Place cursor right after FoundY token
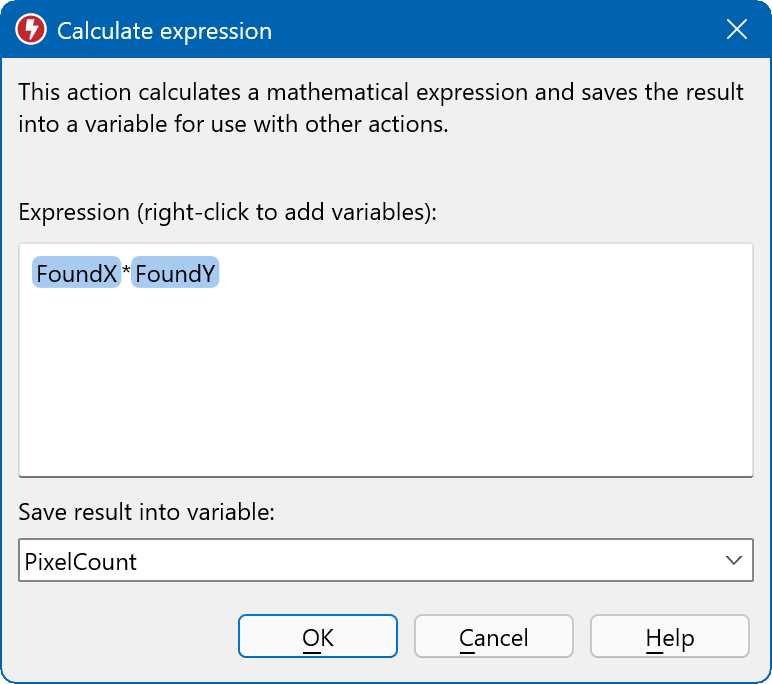The height and width of the screenshot is (684, 772). 222,273
